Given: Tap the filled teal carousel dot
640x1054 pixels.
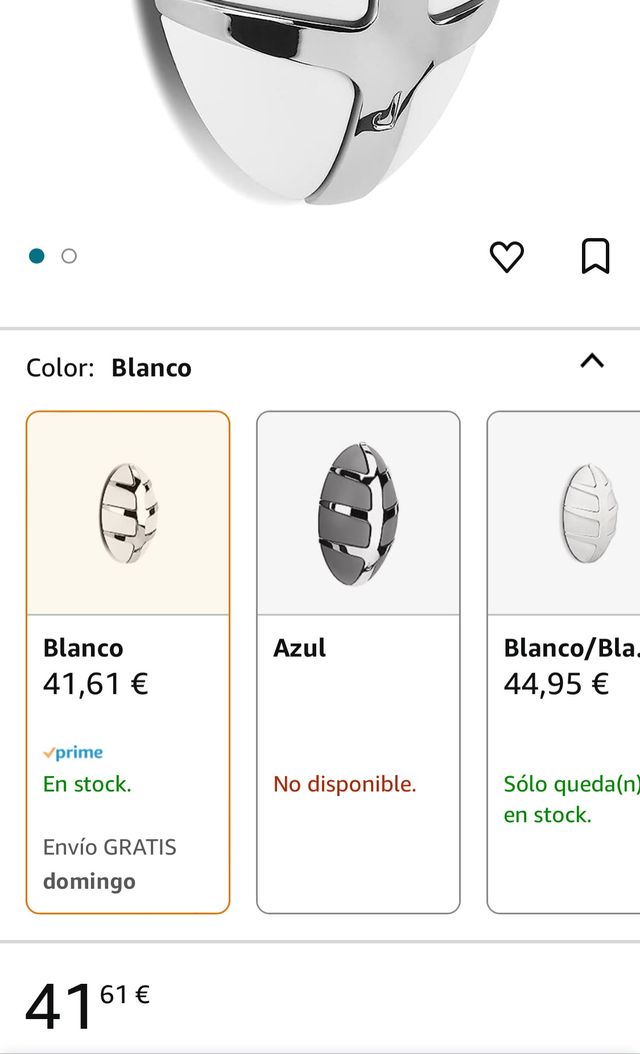Looking at the screenshot, I should (x=38, y=256).
